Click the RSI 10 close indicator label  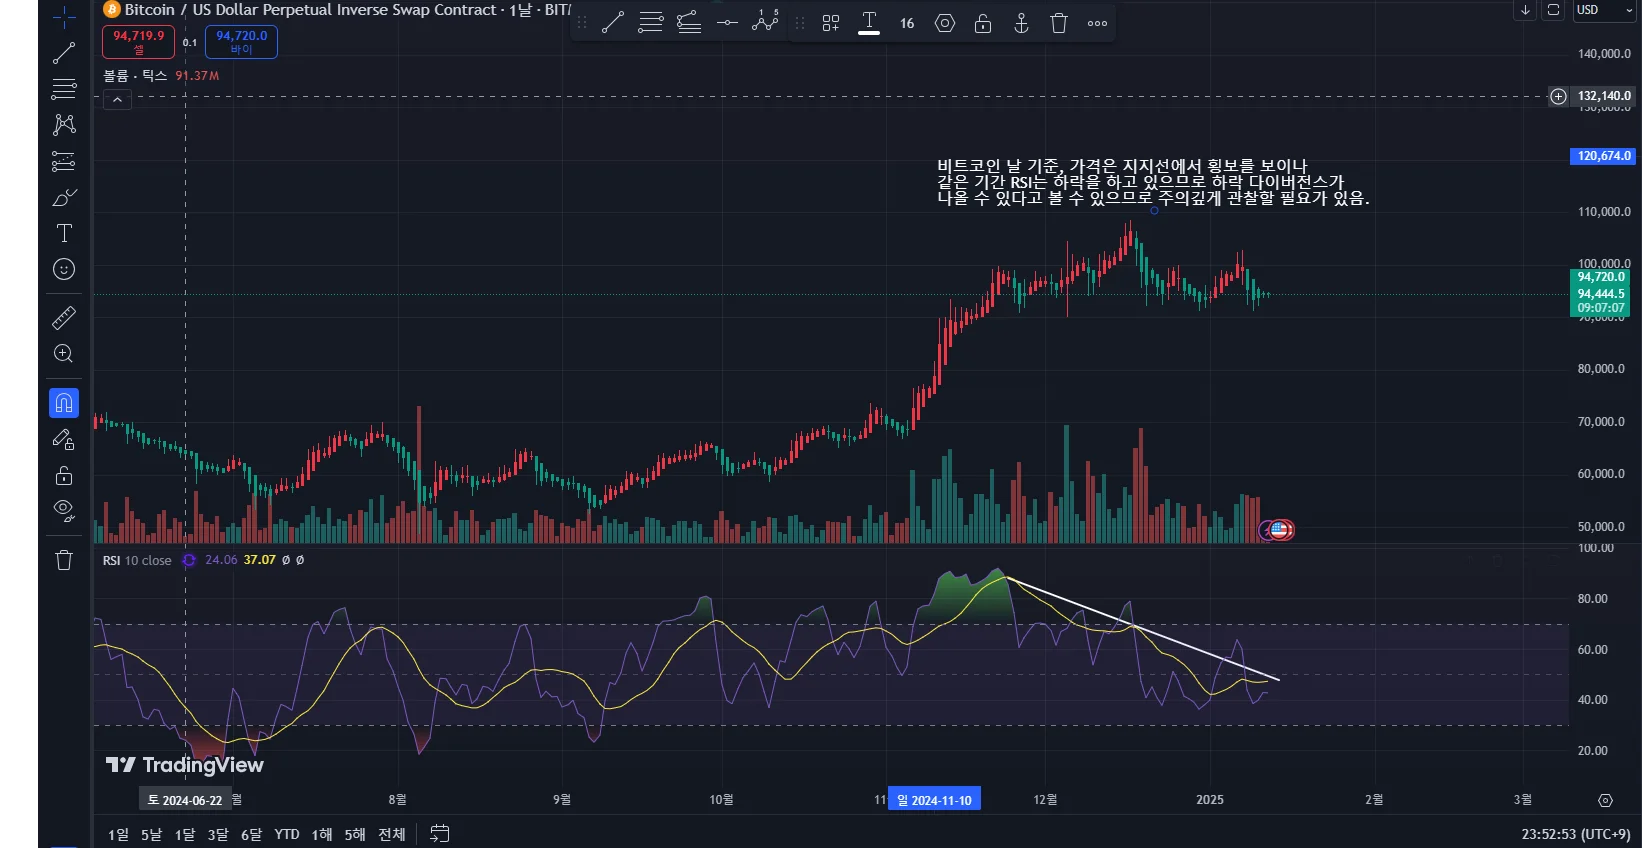(137, 560)
